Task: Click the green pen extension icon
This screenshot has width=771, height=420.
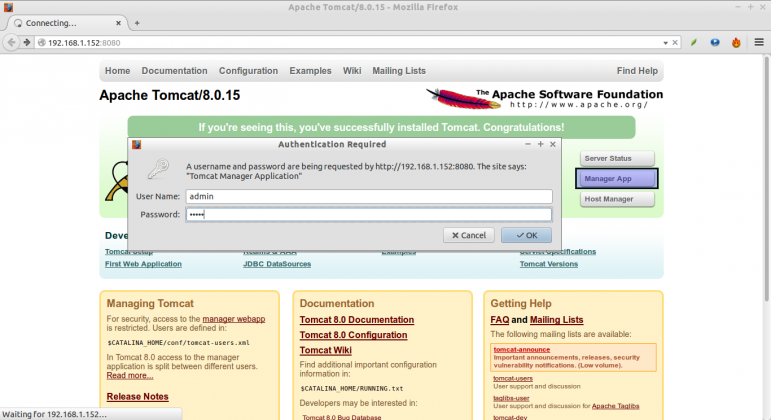Action: coord(694,43)
